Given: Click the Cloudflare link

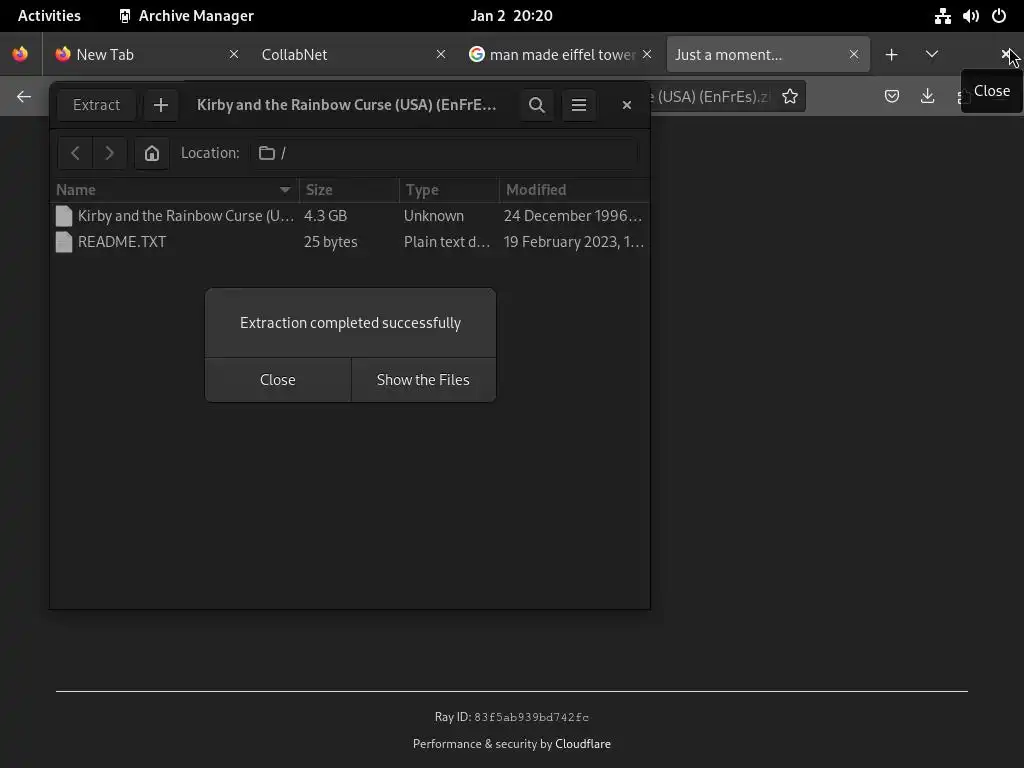Looking at the screenshot, I should pos(583,744).
